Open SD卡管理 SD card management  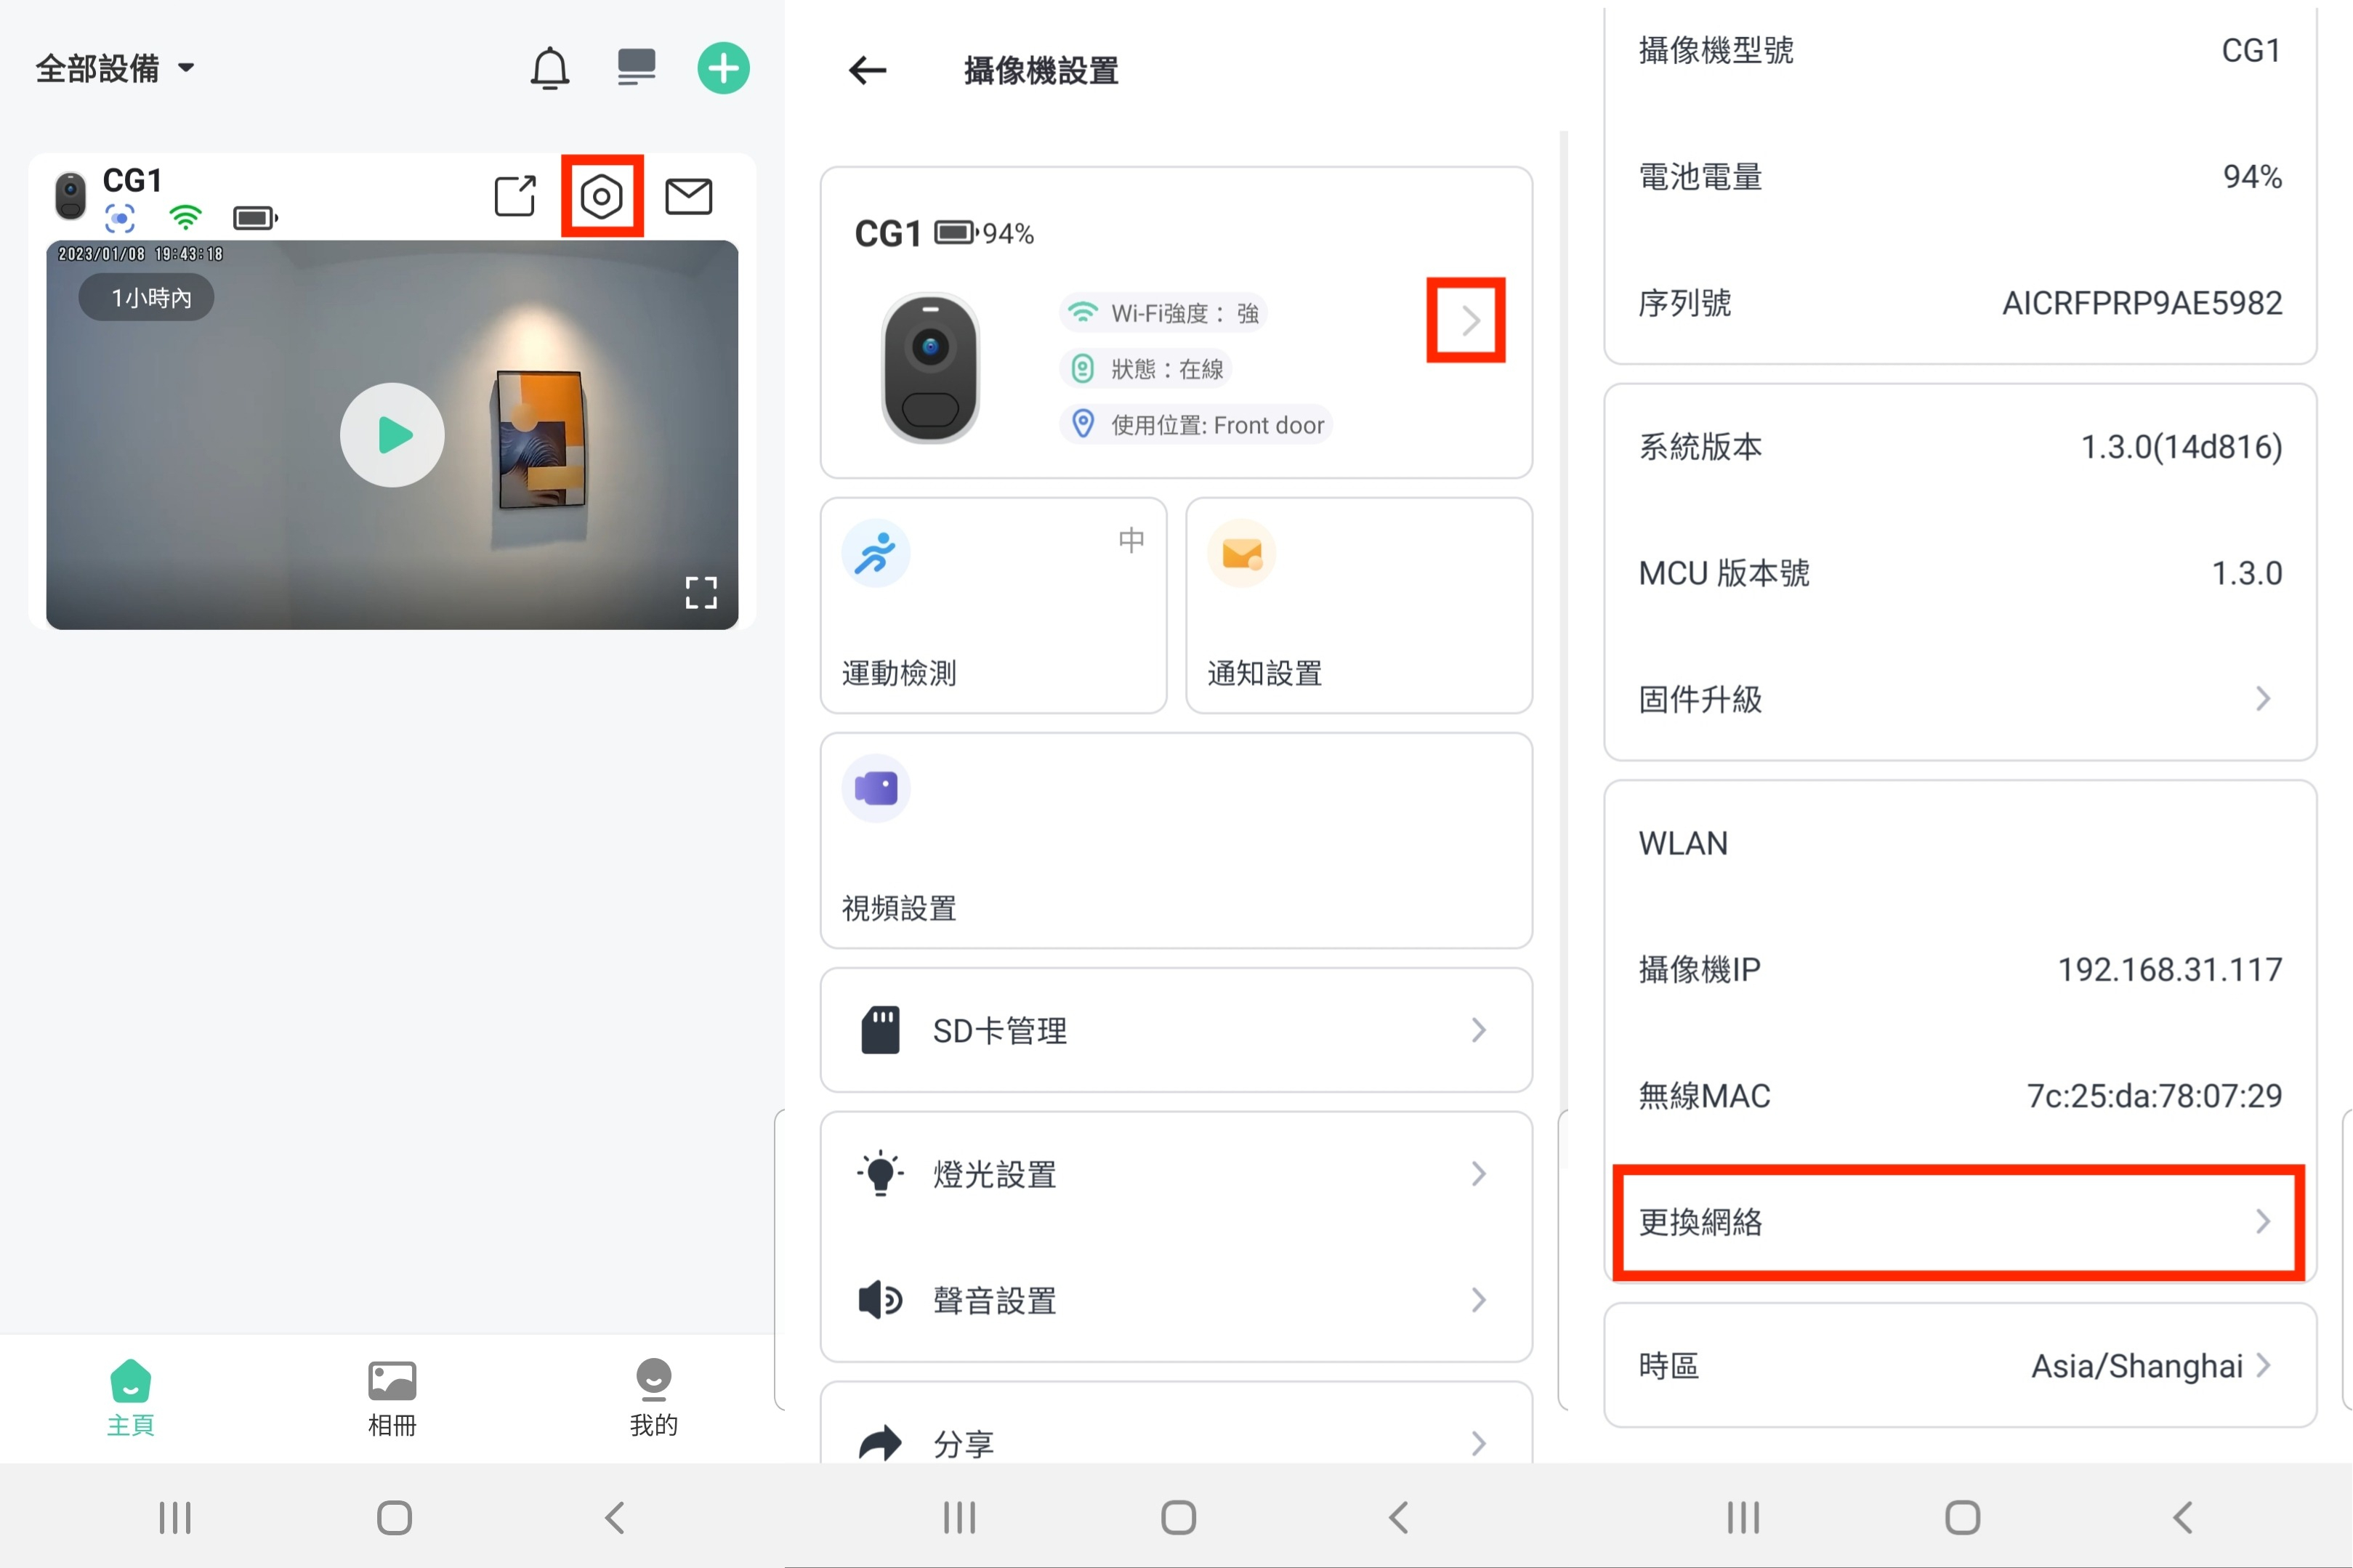pos(1176,1030)
